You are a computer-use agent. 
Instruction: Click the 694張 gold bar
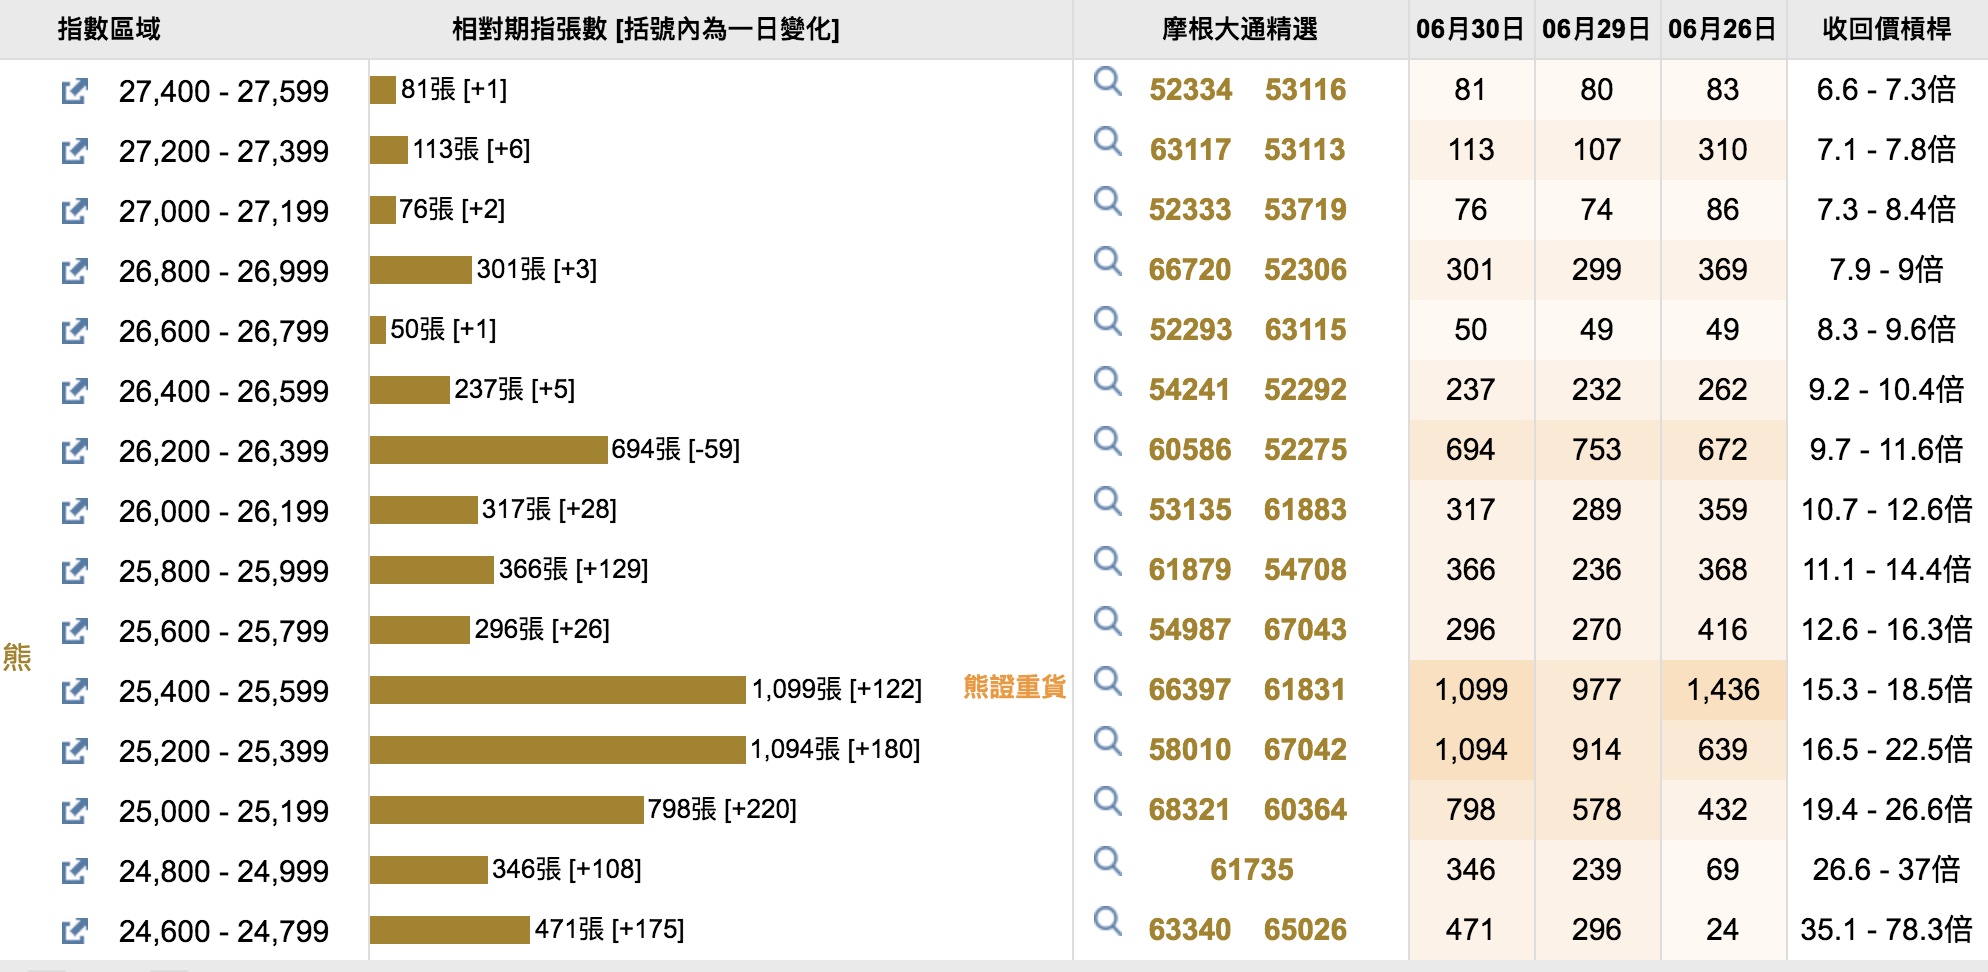(x=488, y=450)
